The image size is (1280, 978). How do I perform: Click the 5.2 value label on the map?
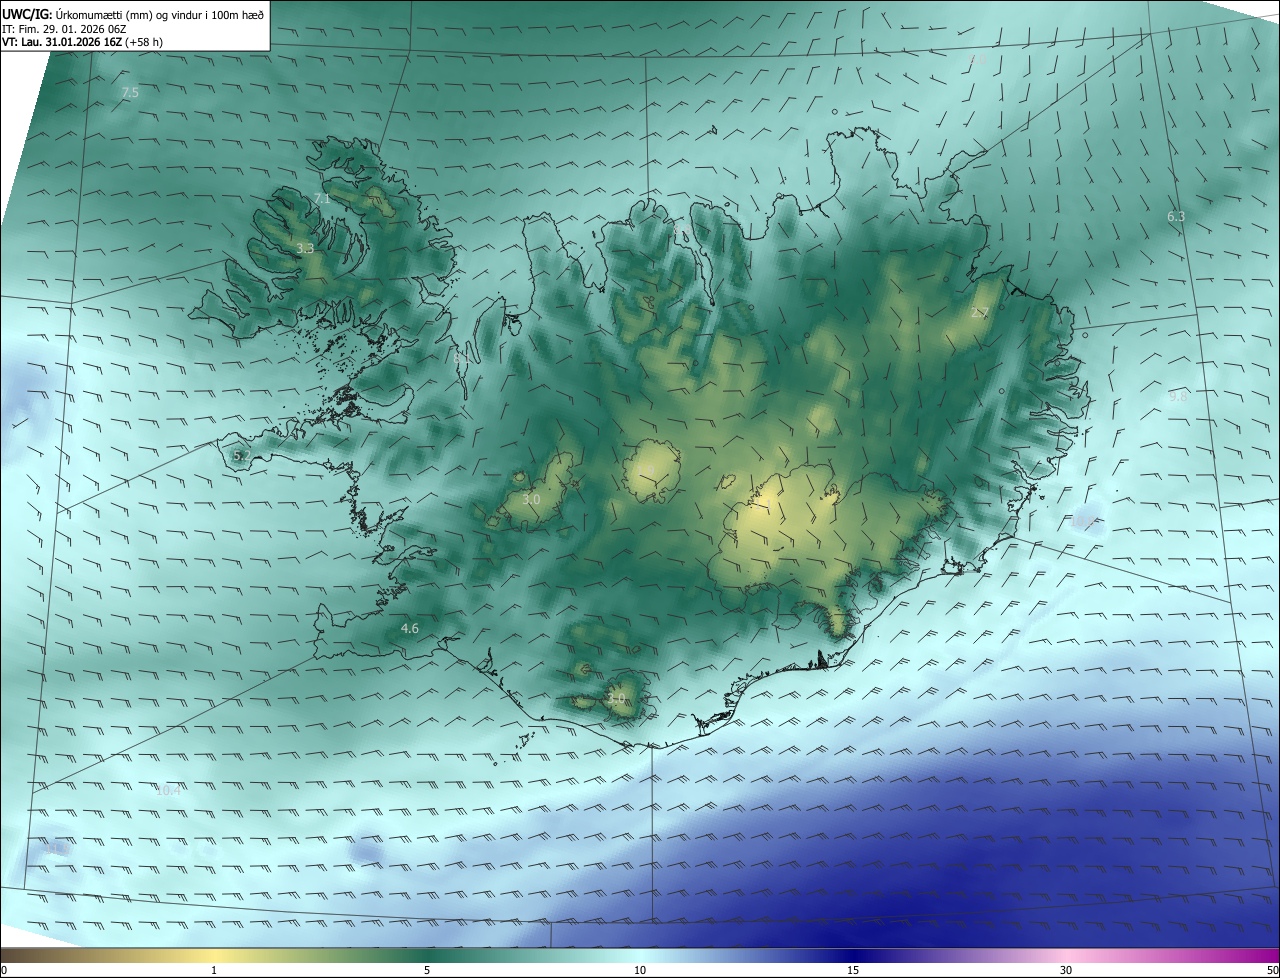[x=241, y=455]
